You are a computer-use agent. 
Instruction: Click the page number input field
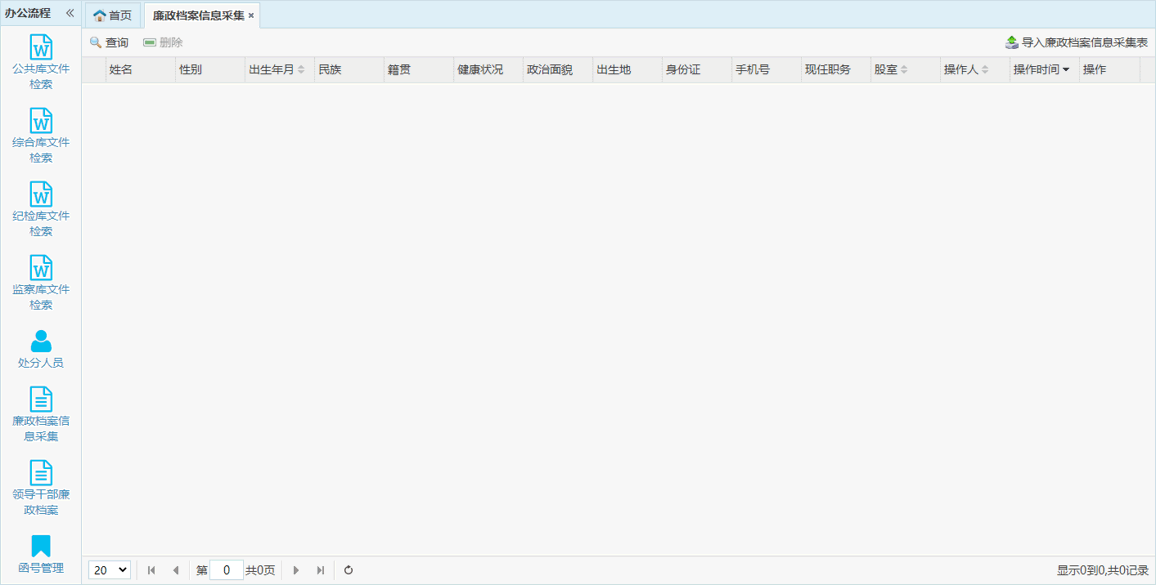coord(226,570)
